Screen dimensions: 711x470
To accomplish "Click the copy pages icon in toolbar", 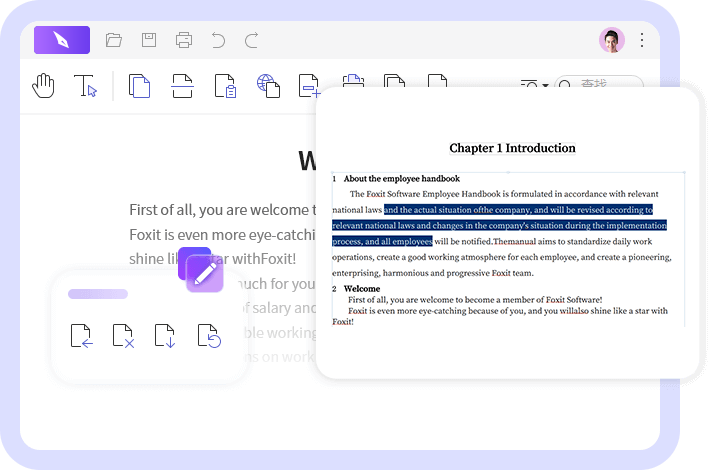I will pyautogui.click(x=140, y=86).
